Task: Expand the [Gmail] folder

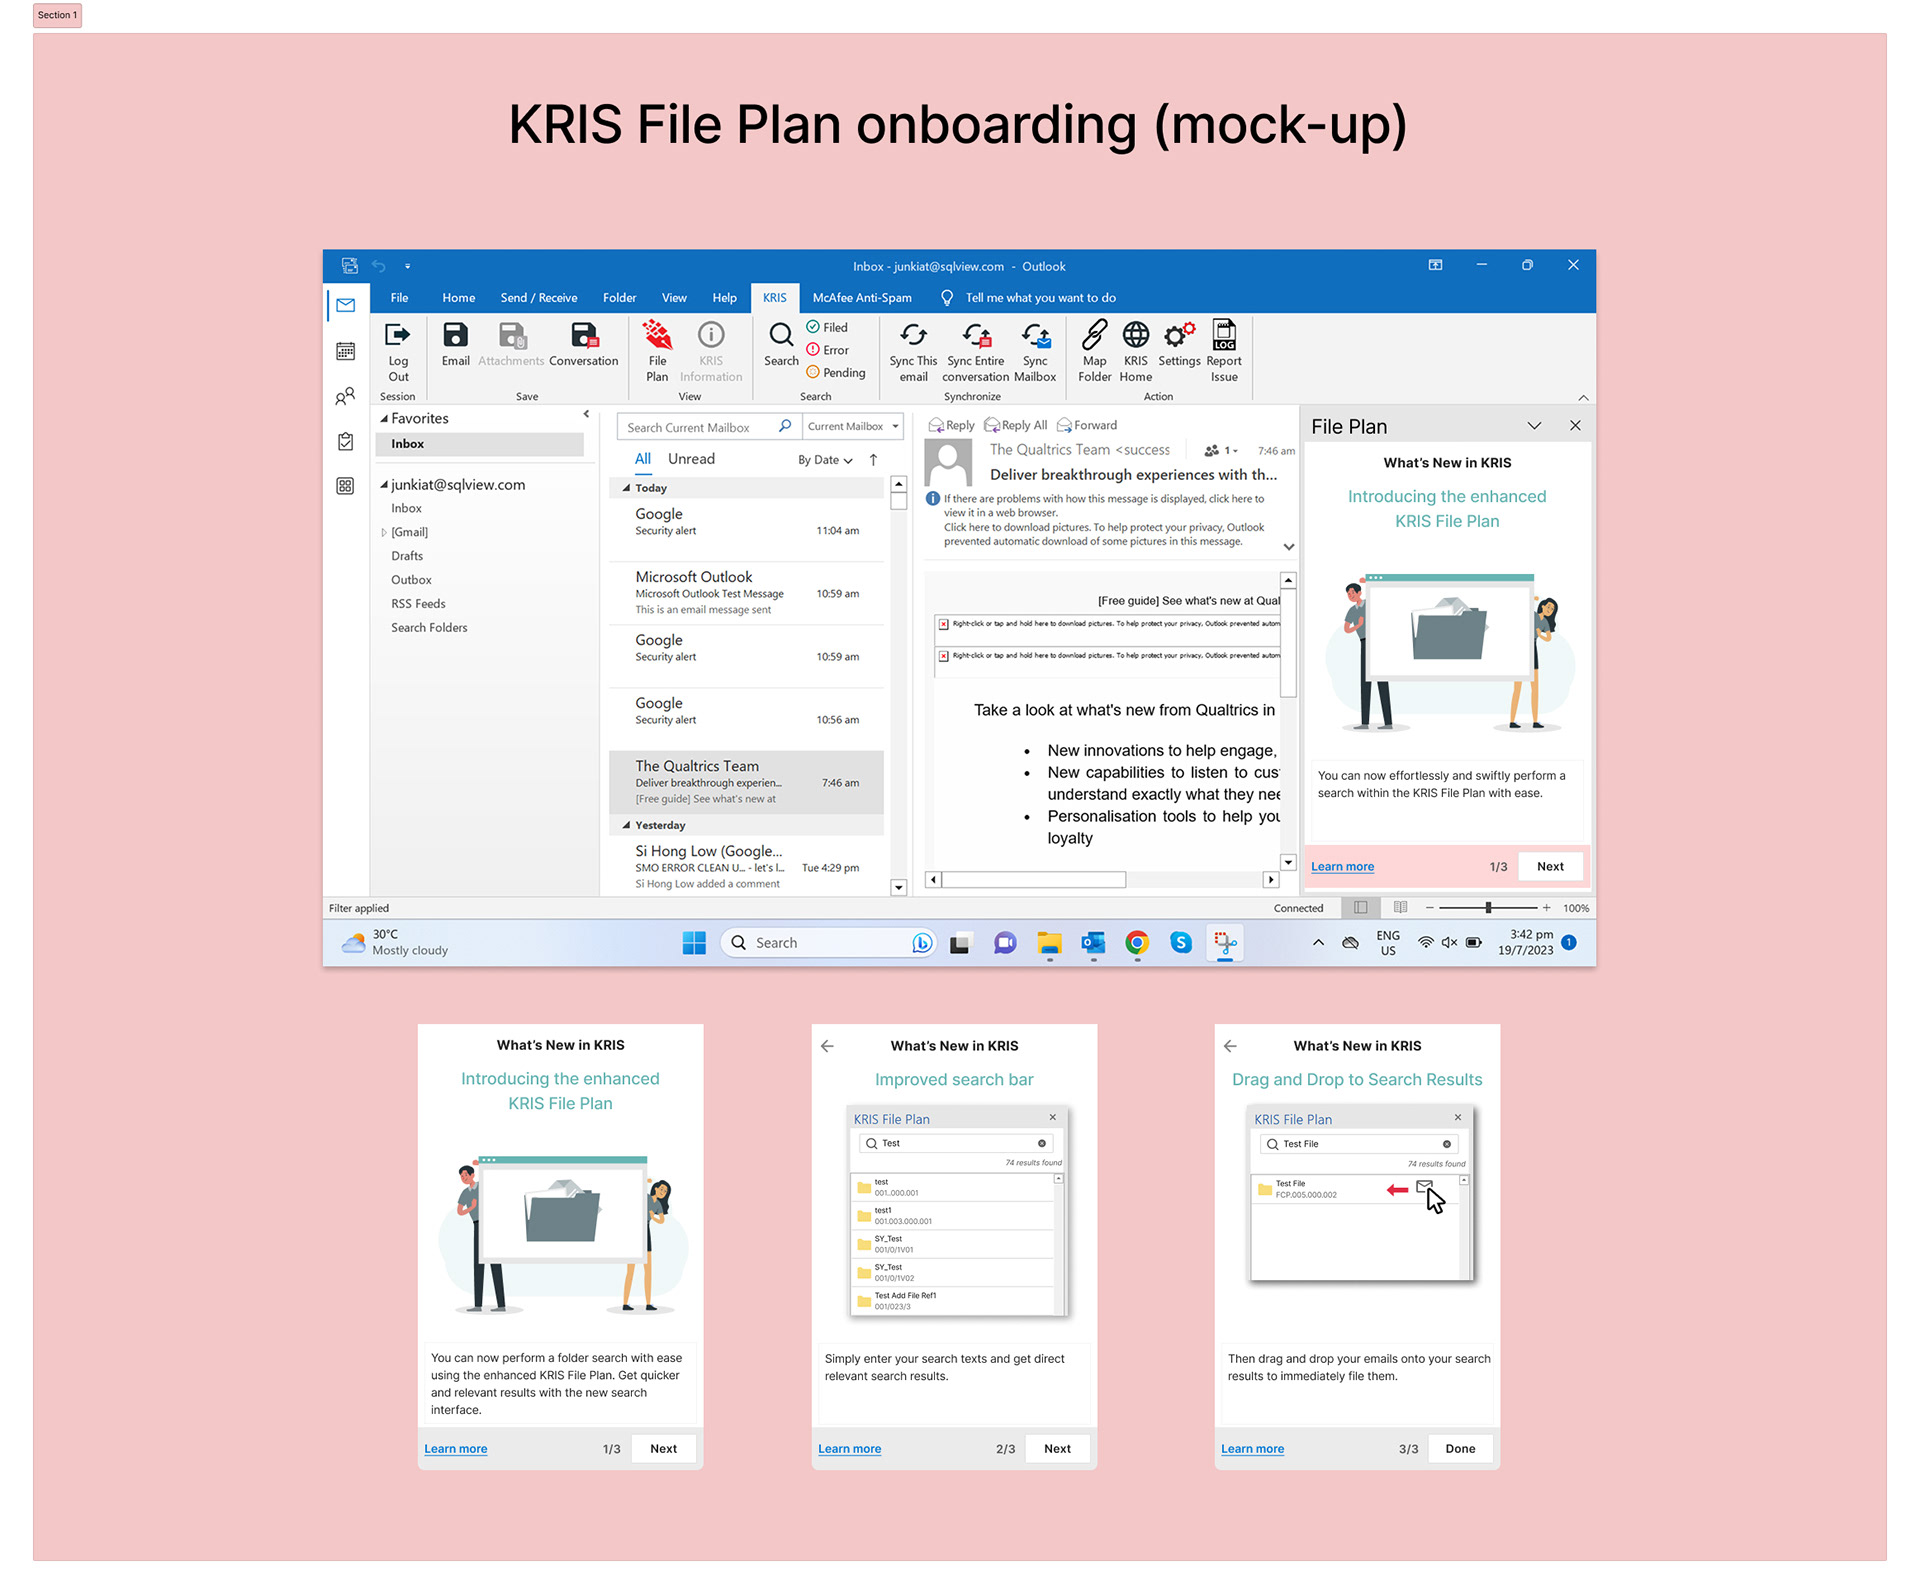Action: pos(384,533)
